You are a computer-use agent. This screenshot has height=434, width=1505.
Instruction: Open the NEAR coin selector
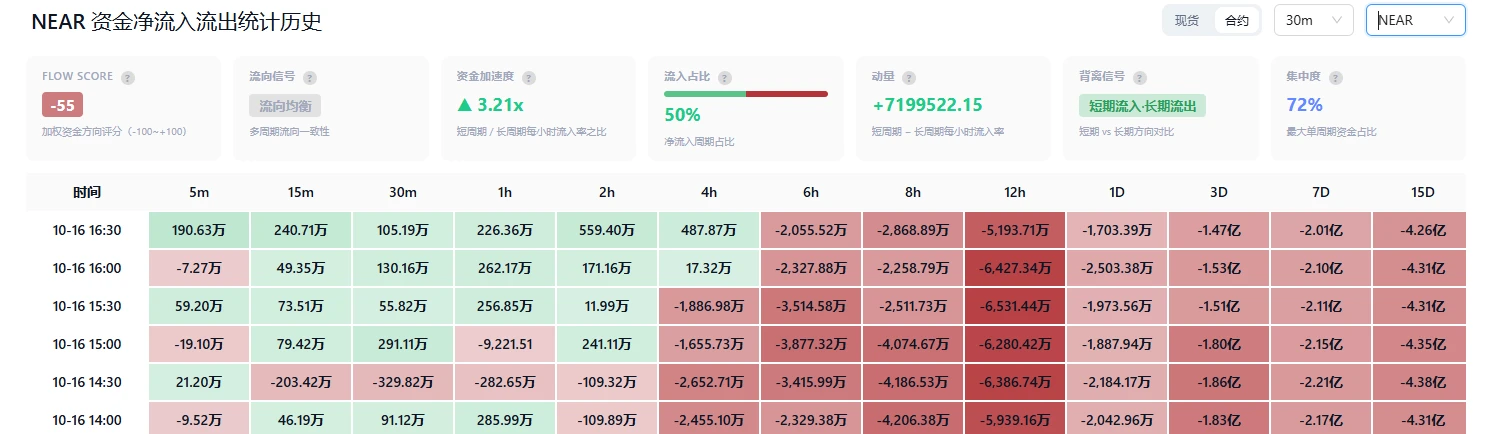coord(1415,20)
